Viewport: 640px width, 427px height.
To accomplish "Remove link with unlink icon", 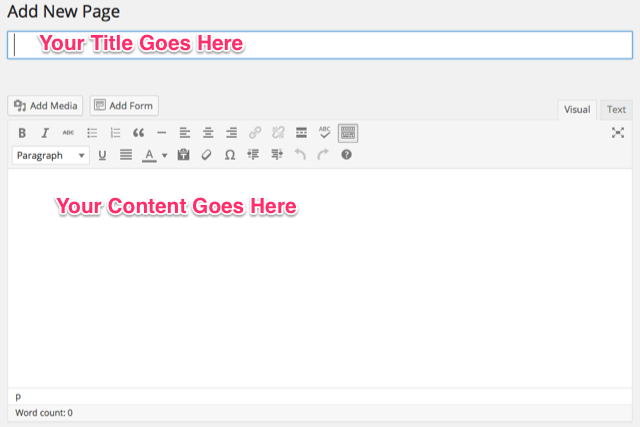I will [278, 133].
